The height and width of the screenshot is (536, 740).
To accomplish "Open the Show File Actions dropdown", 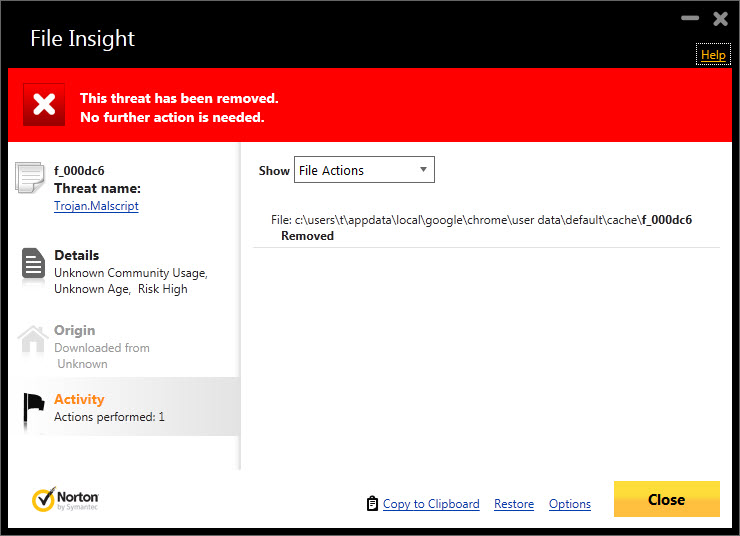I will click(364, 170).
